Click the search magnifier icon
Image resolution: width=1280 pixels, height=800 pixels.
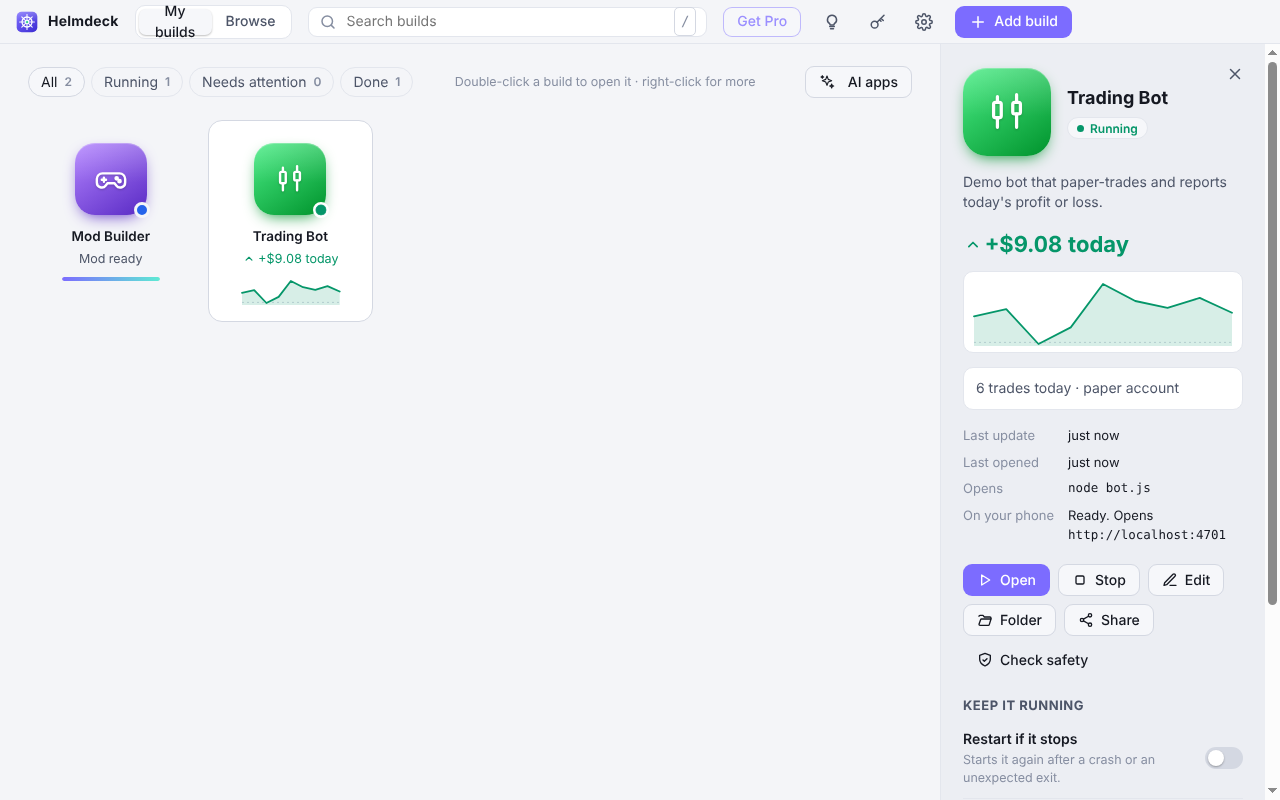tap(328, 22)
